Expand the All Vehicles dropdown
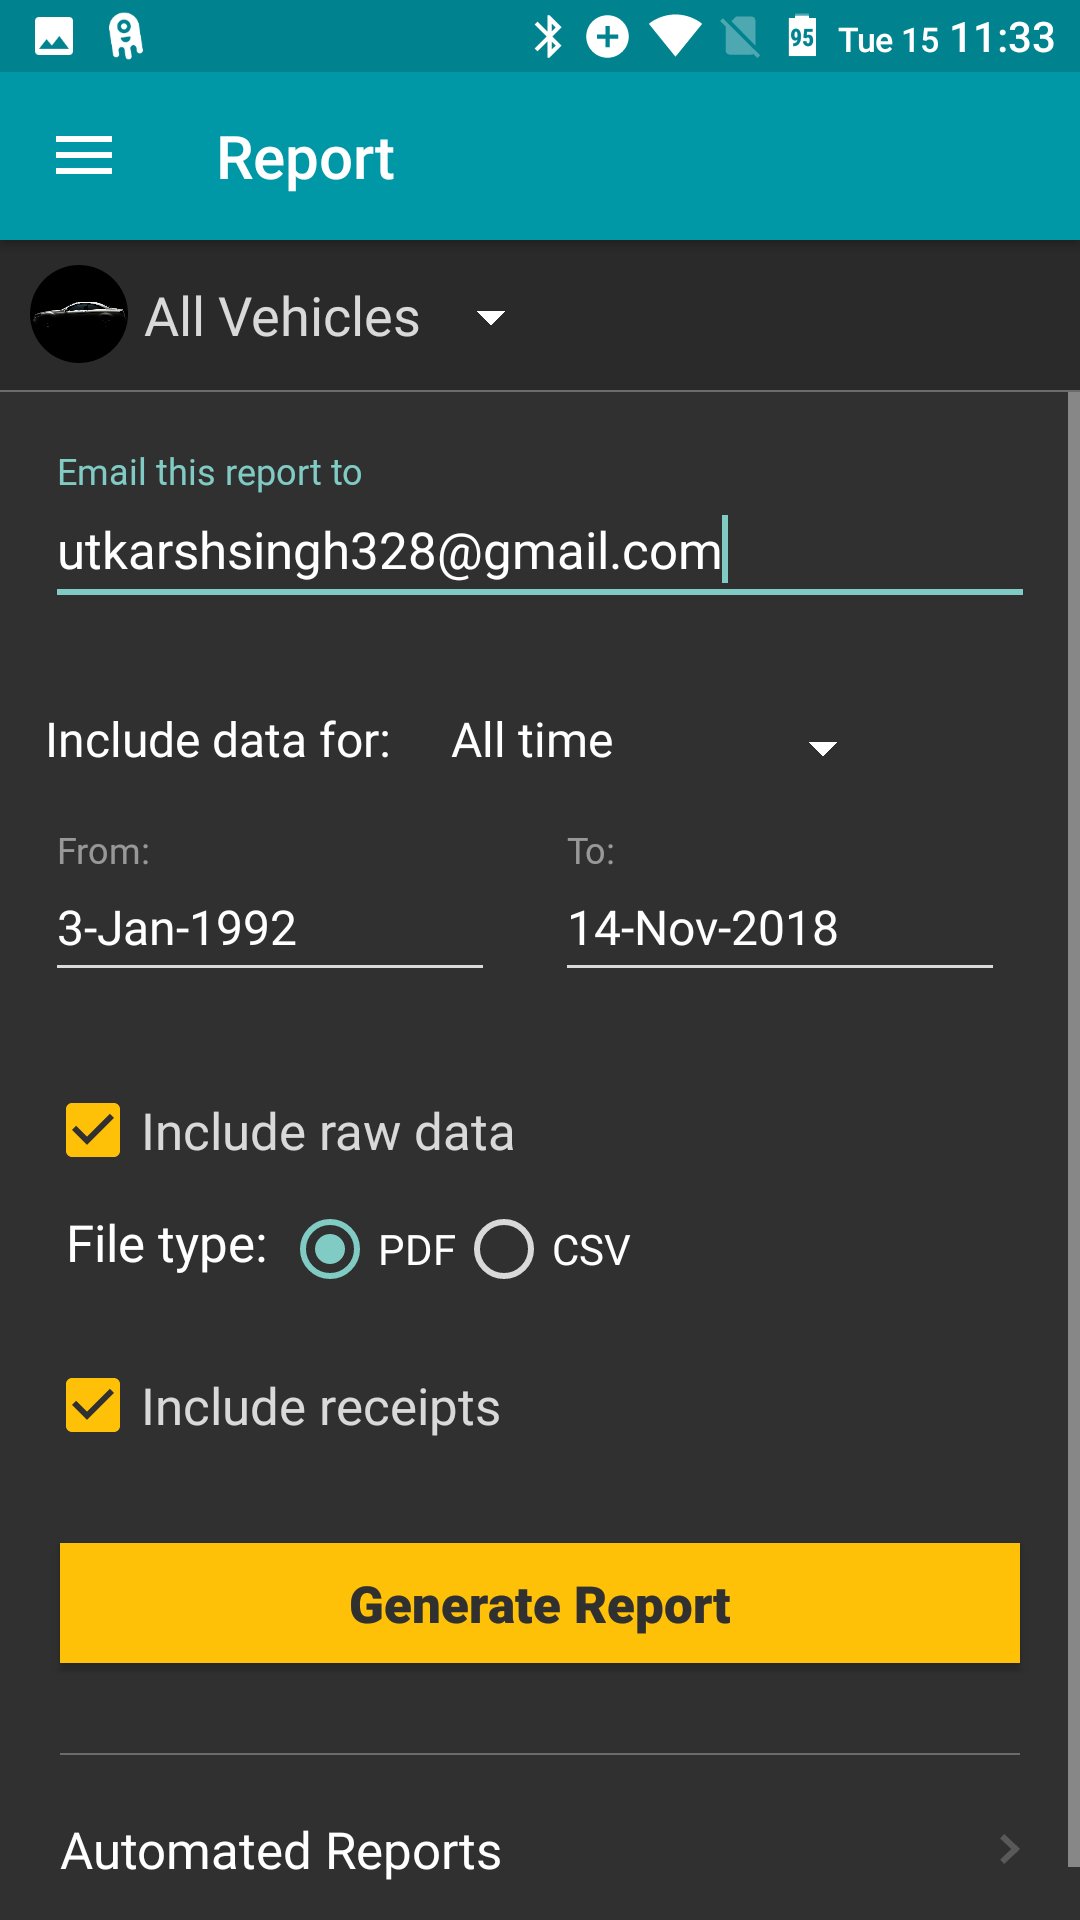 click(325, 317)
